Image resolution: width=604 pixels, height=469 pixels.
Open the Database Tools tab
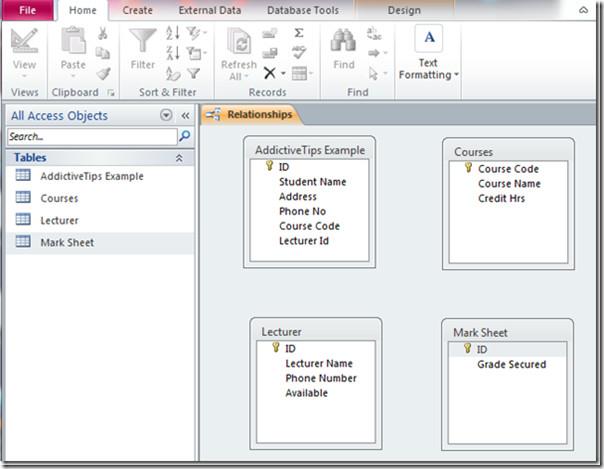302,10
